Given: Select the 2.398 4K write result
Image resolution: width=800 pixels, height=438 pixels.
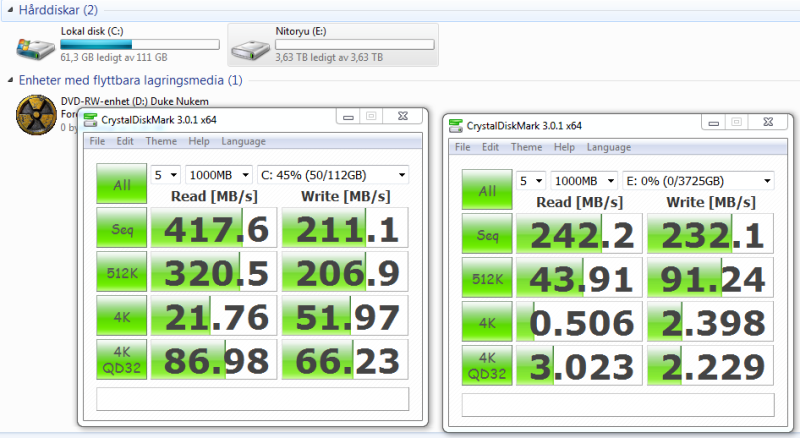Looking at the screenshot, I should point(710,322).
